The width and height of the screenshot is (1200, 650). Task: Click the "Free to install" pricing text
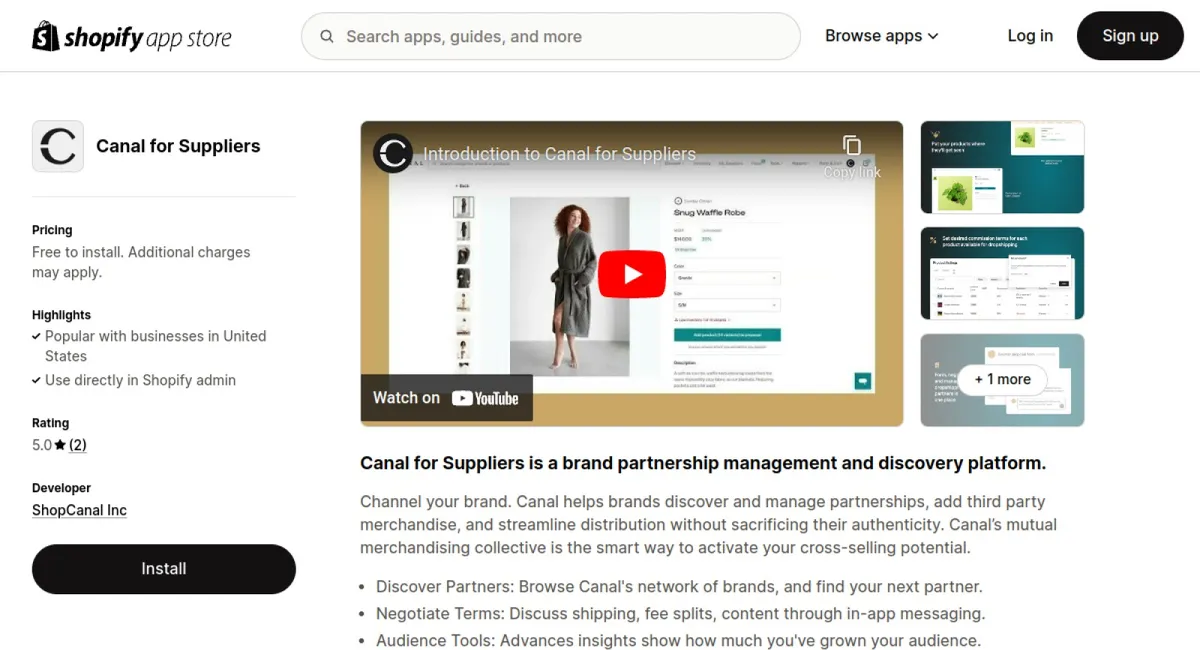(141, 262)
